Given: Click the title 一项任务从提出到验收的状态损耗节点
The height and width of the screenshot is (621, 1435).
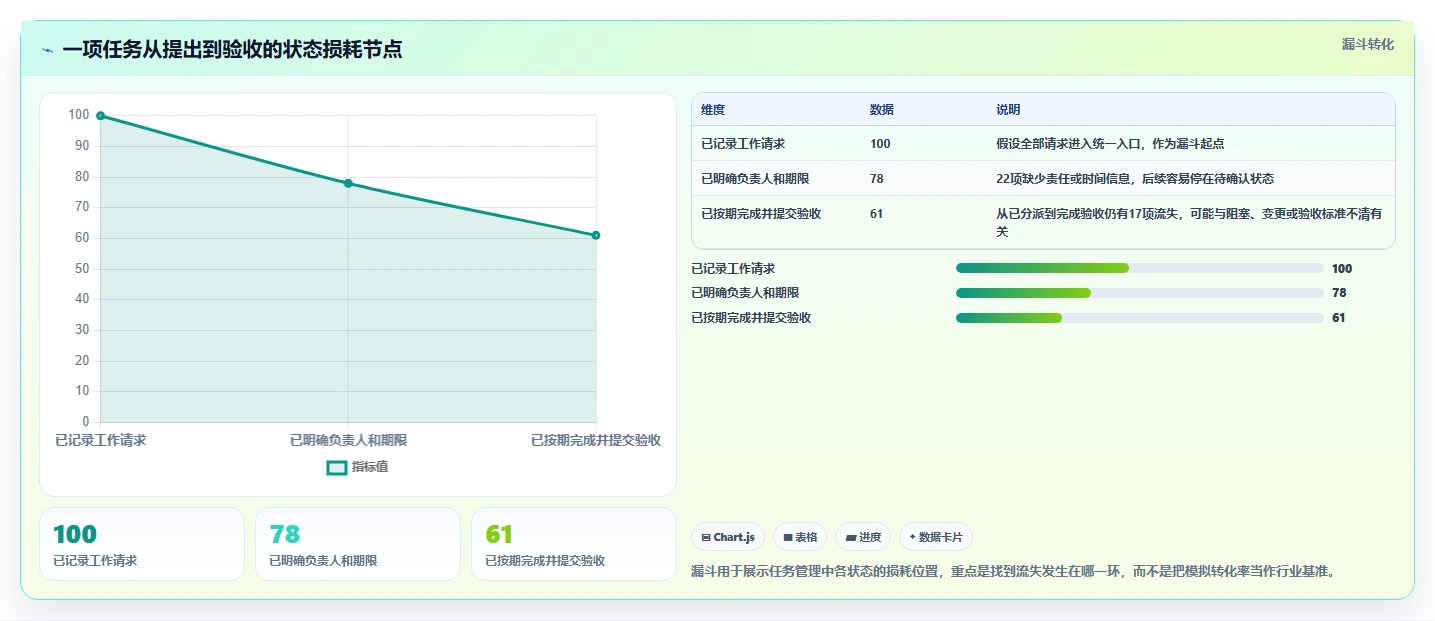Looking at the screenshot, I should [x=232, y=50].
